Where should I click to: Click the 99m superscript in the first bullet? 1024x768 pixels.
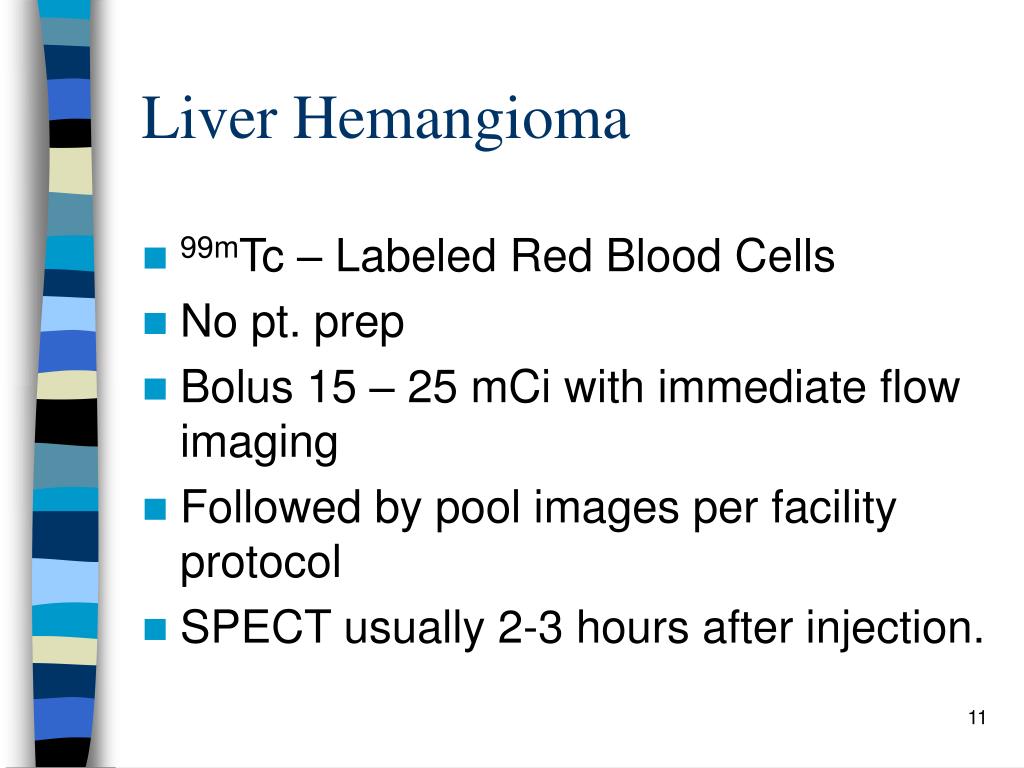[209, 248]
